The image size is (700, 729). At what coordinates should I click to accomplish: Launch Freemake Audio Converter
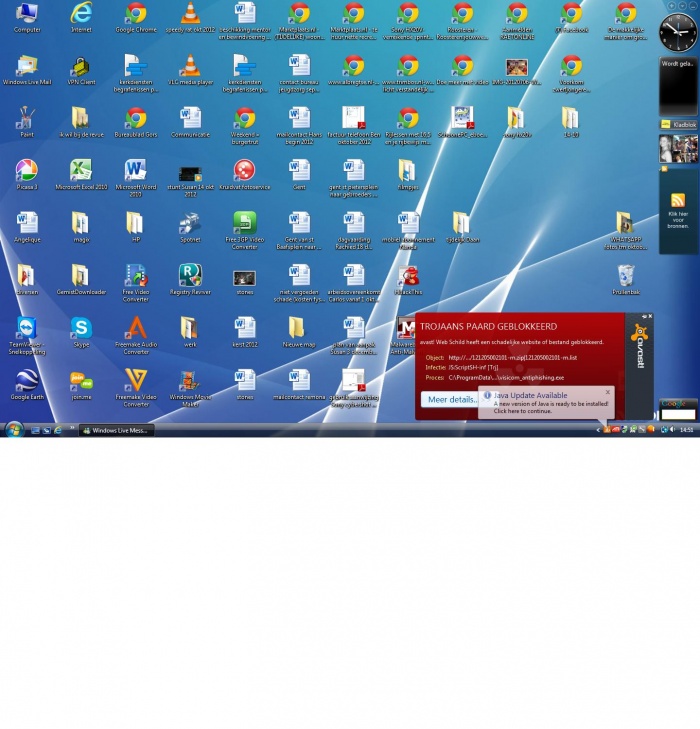coord(136,336)
